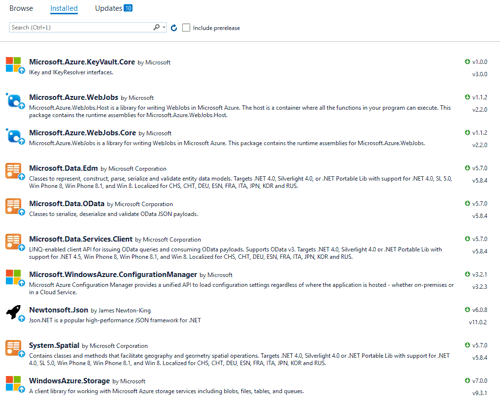Click the search magnifier icon

click(156, 27)
